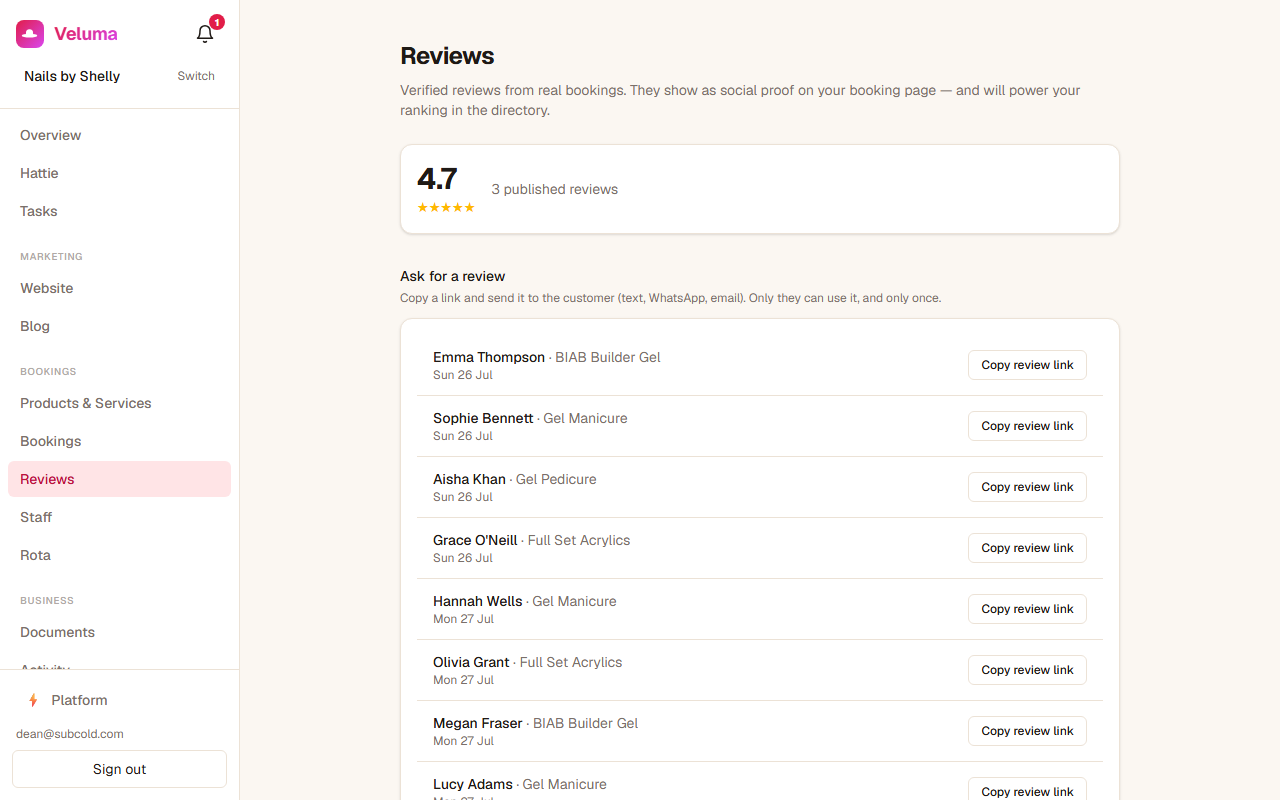Viewport: 1280px width, 800px height.
Task: Click the Veluma brand name
Action: pos(86,34)
